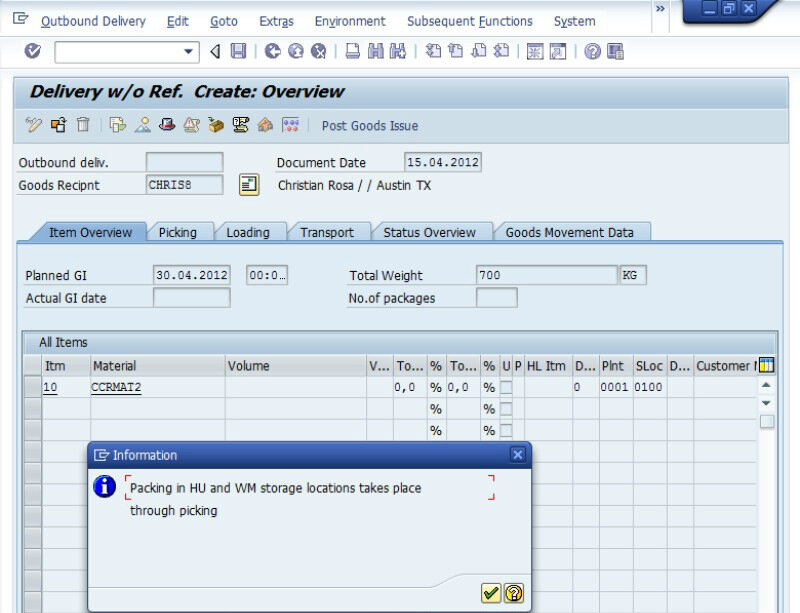Viewport: 800px width, 613px height.
Task: Click the Post Goods Issue button
Action: coord(370,125)
